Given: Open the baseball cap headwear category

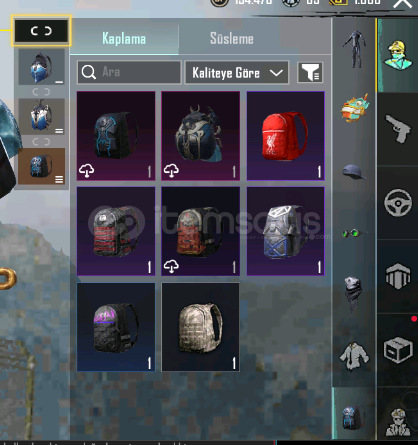Looking at the screenshot, I should pyautogui.click(x=354, y=172).
